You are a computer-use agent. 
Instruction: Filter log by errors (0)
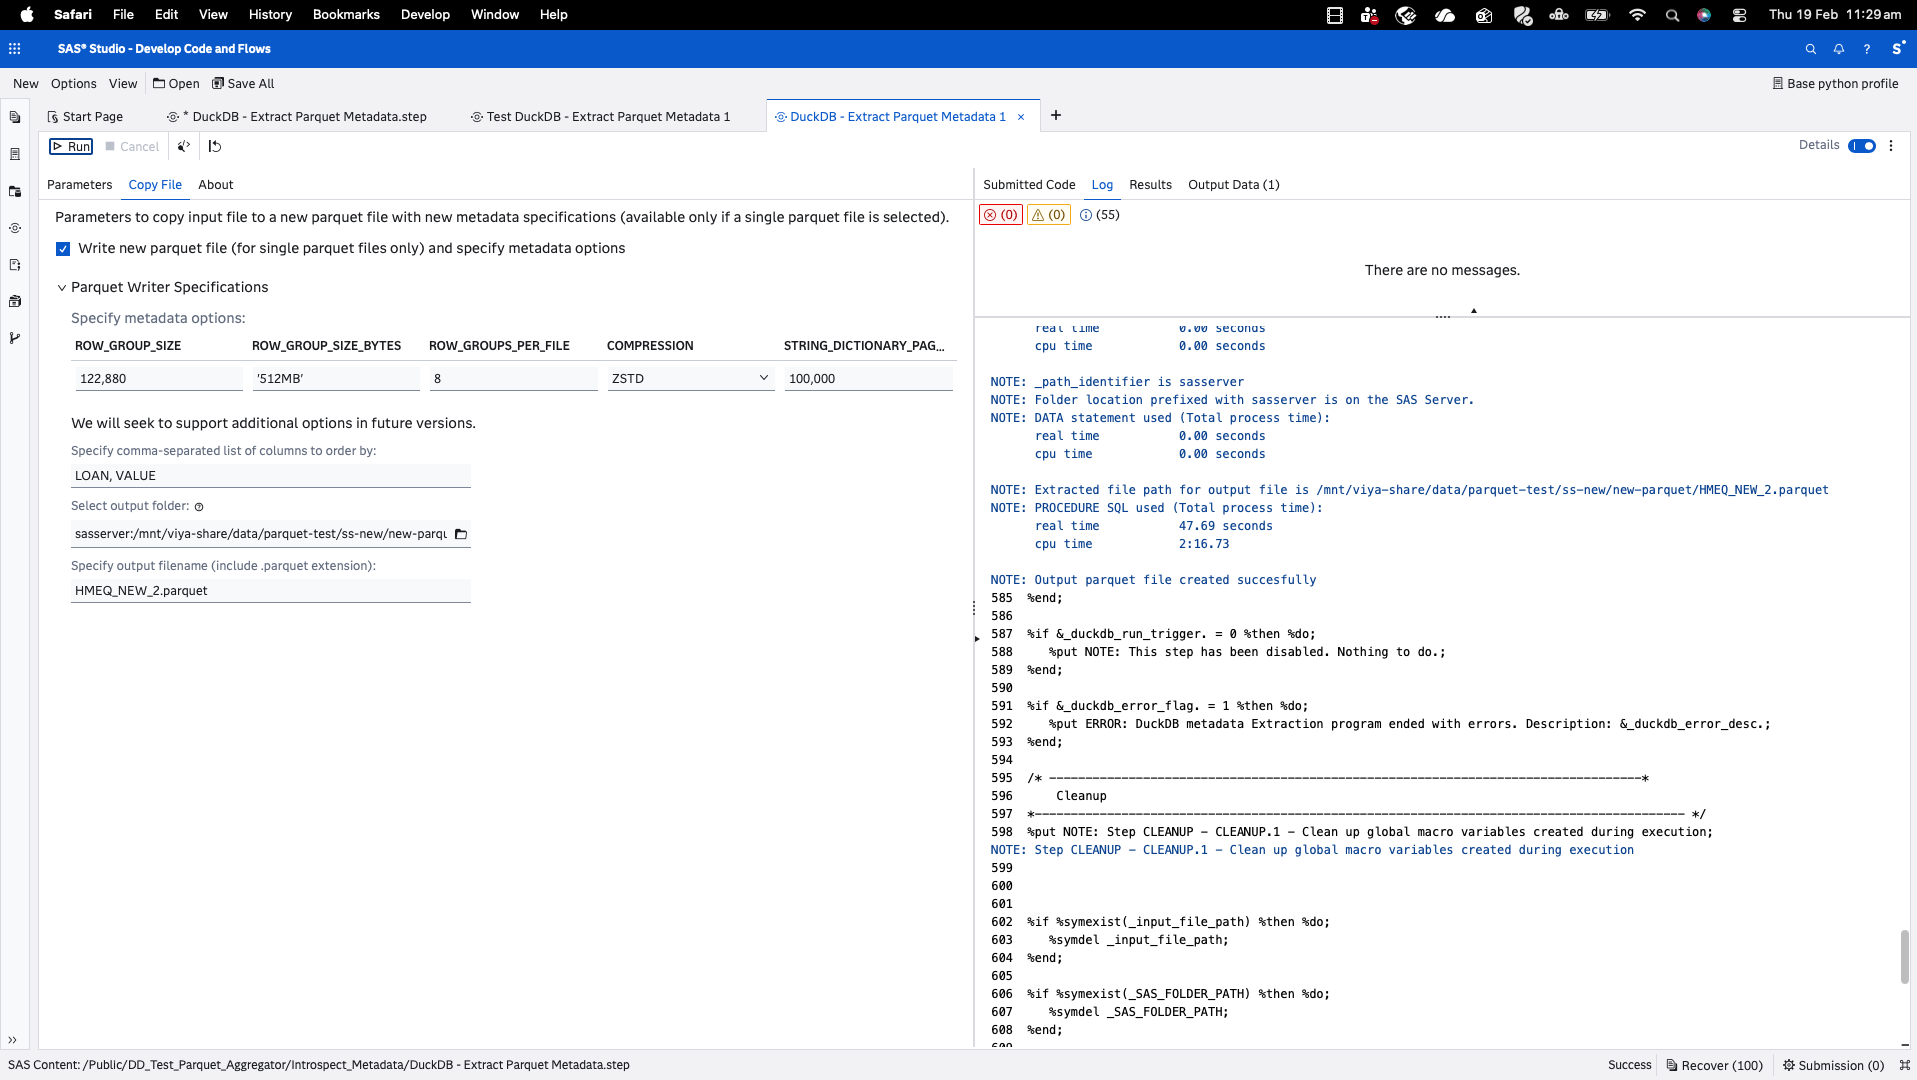[1000, 215]
